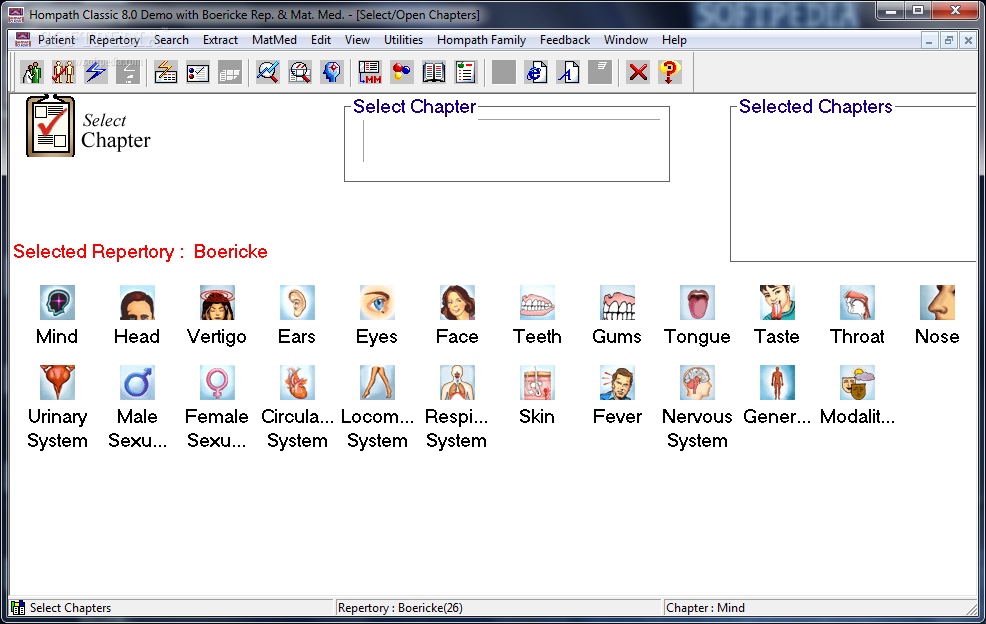Screen dimensions: 986x624
Task: Open the Urinary System chapter
Action: 57,382
